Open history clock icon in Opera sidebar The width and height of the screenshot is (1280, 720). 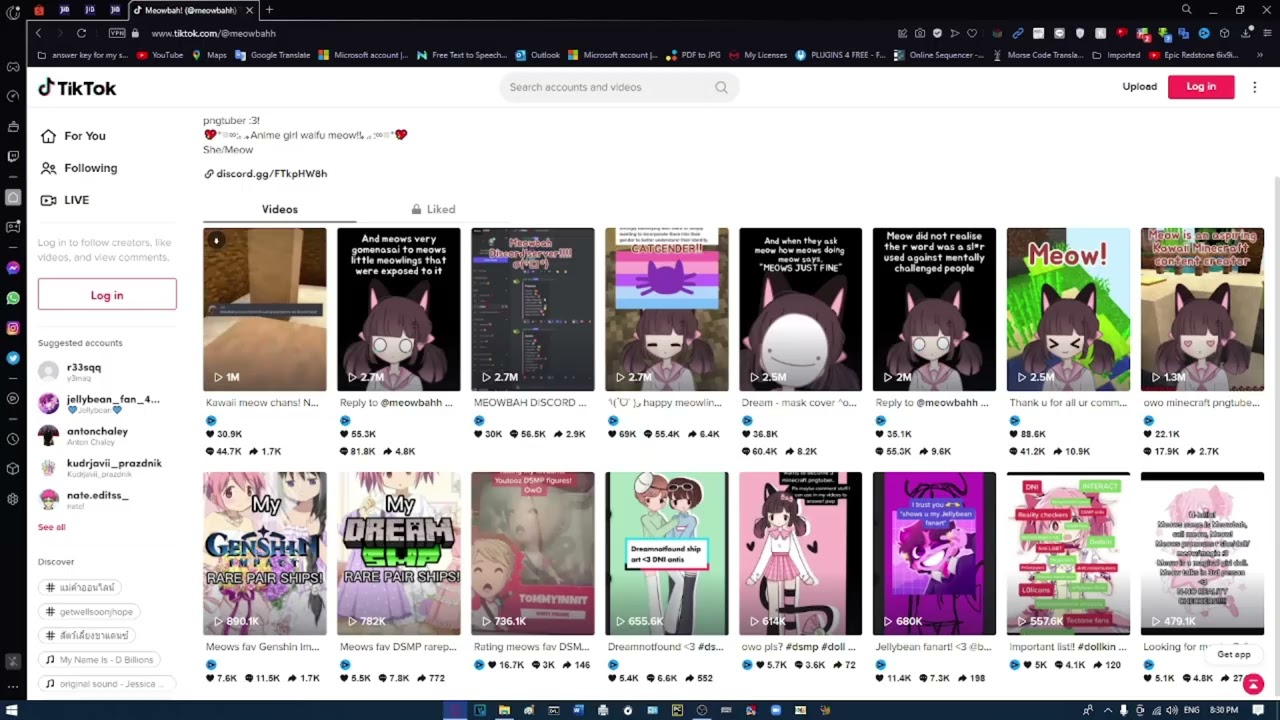click(13, 439)
